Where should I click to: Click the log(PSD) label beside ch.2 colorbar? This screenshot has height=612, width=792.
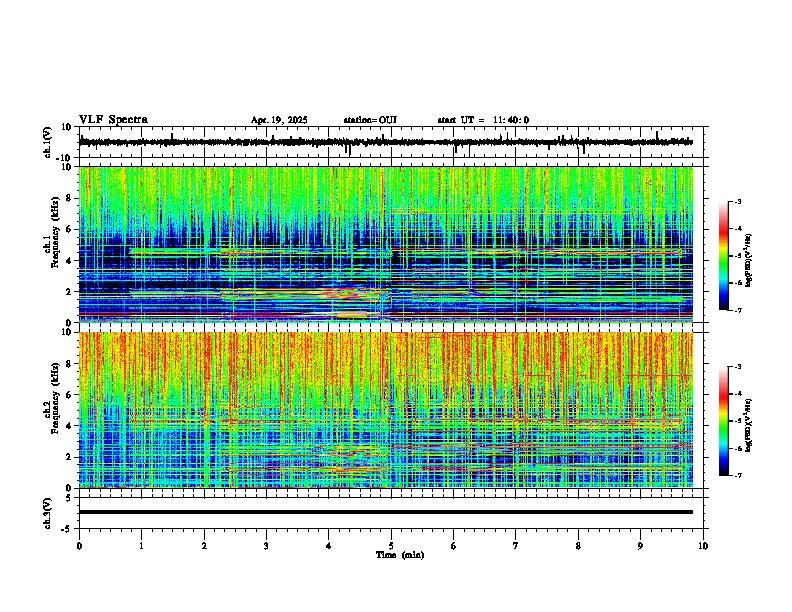pos(749,425)
